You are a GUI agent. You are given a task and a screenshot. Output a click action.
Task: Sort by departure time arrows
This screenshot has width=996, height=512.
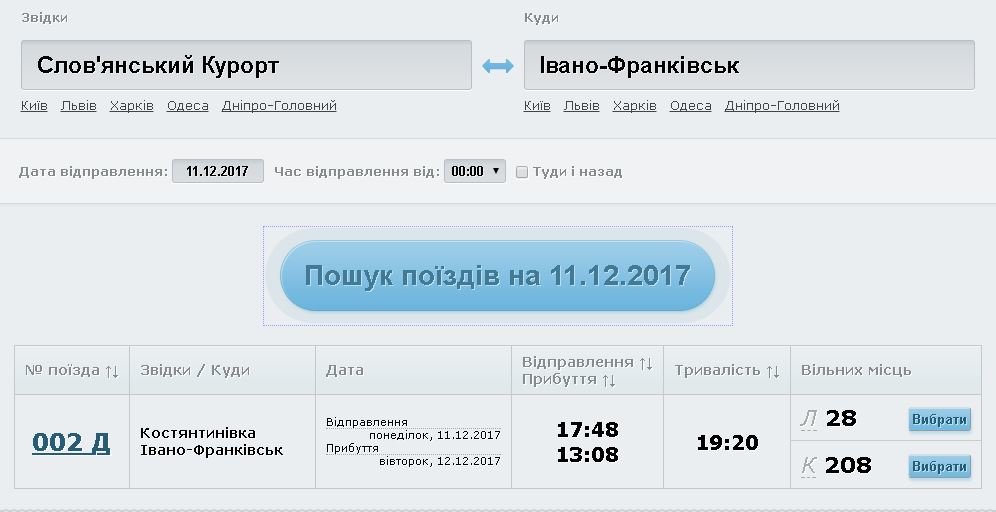click(645, 363)
